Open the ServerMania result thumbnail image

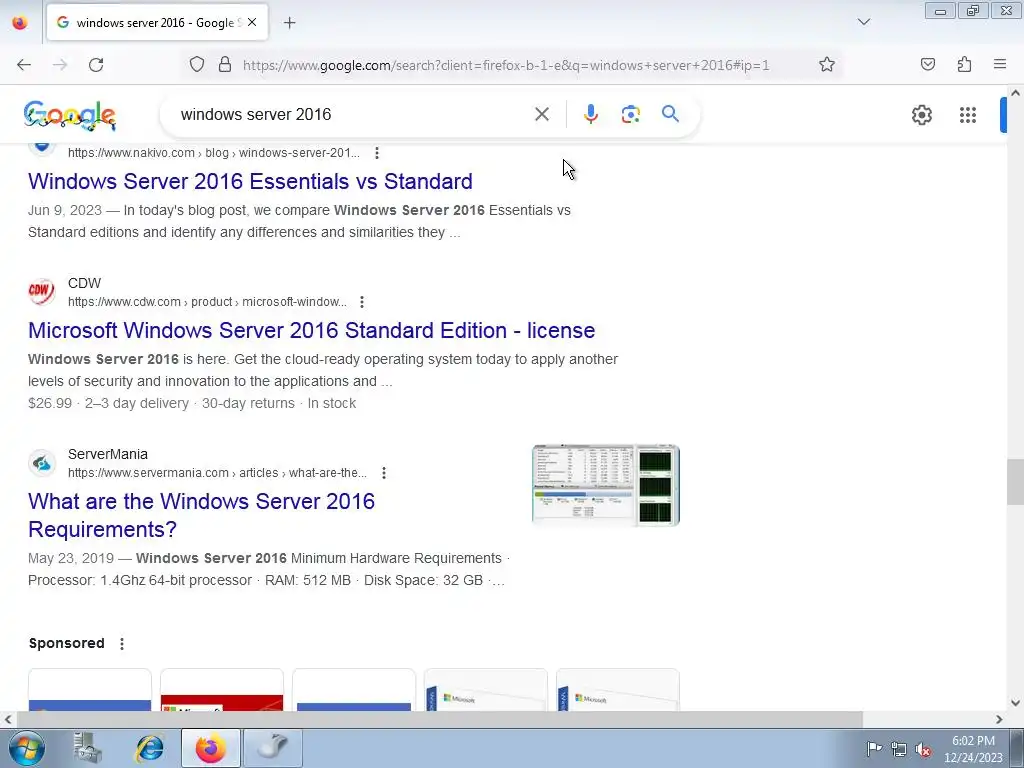(606, 485)
